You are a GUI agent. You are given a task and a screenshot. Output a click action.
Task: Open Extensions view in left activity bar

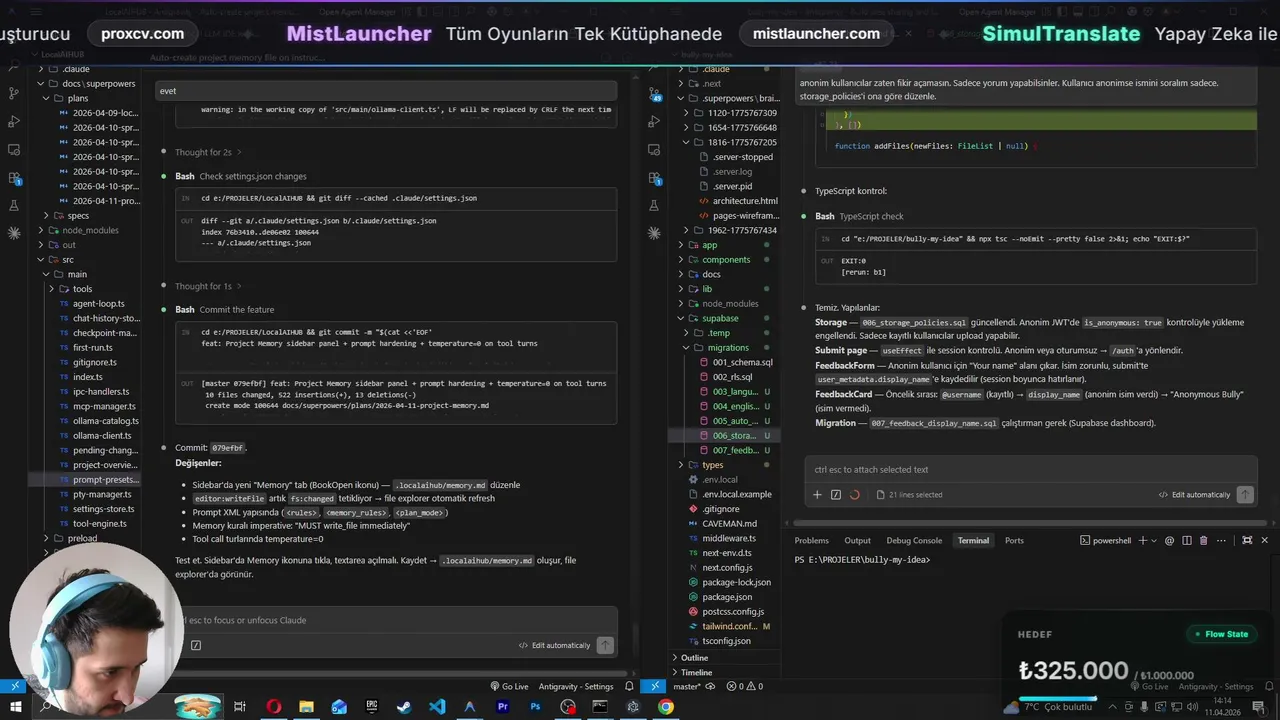pyautogui.click(x=14, y=178)
